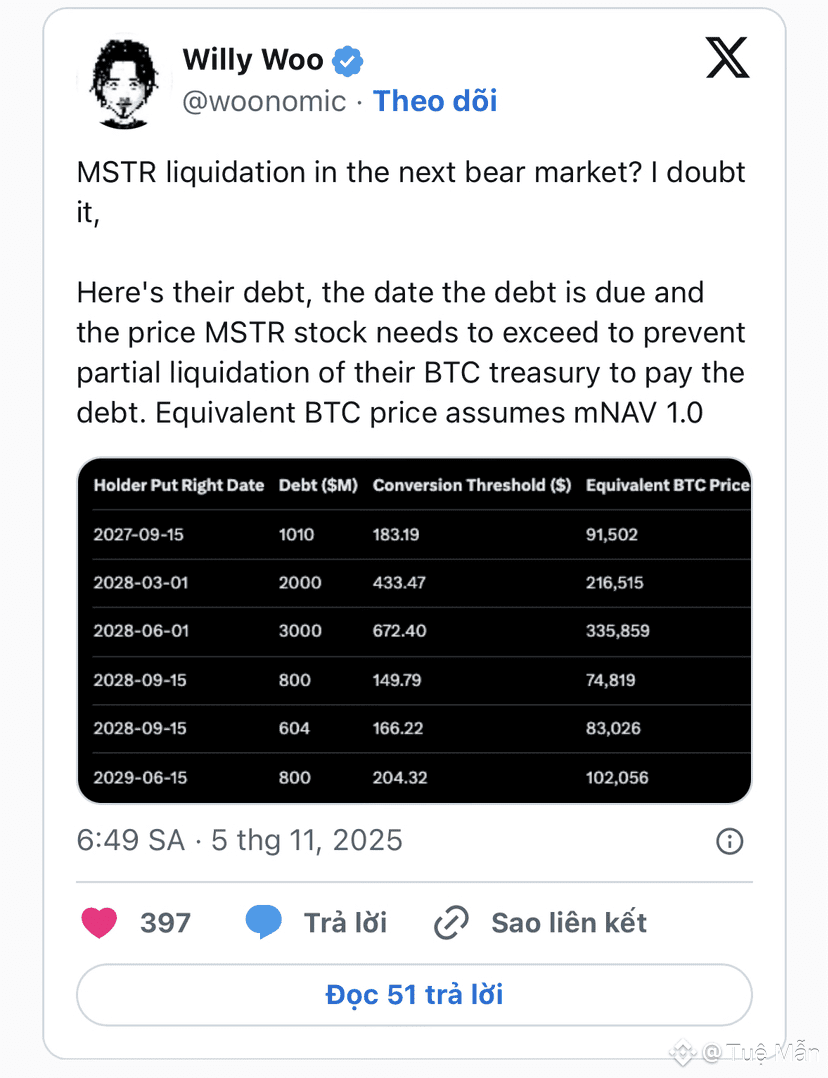The image size is (828, 1078).
Task: Click the Willy Woo display name
Action: tap(253, 60)
